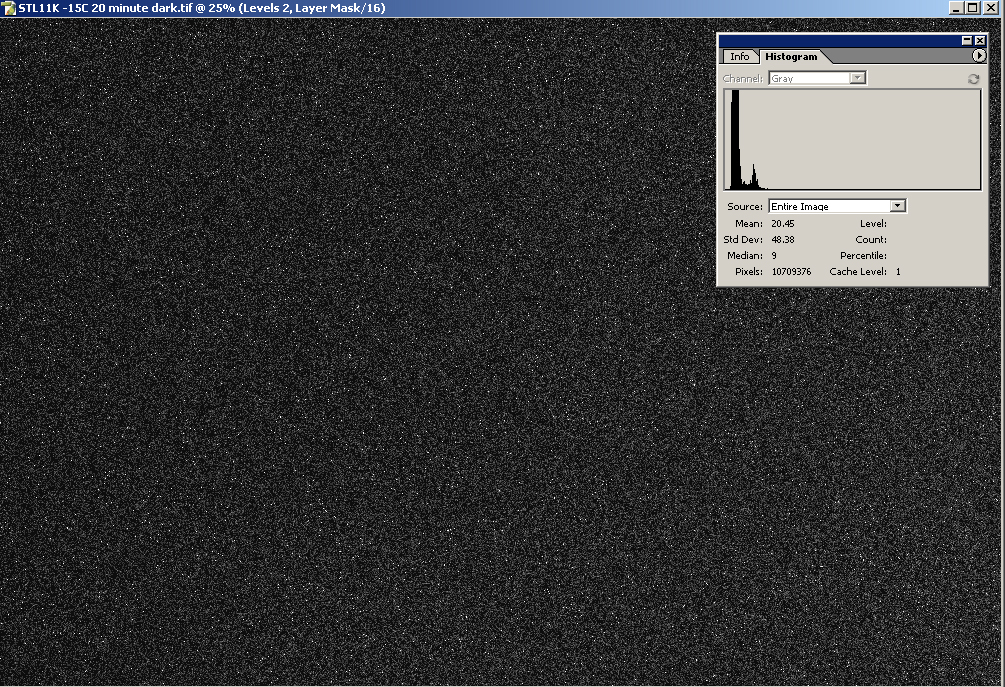This screenshot has width=1005, height=687.
Task: Click the tall left peak in histogram graph
Action: 735,140
